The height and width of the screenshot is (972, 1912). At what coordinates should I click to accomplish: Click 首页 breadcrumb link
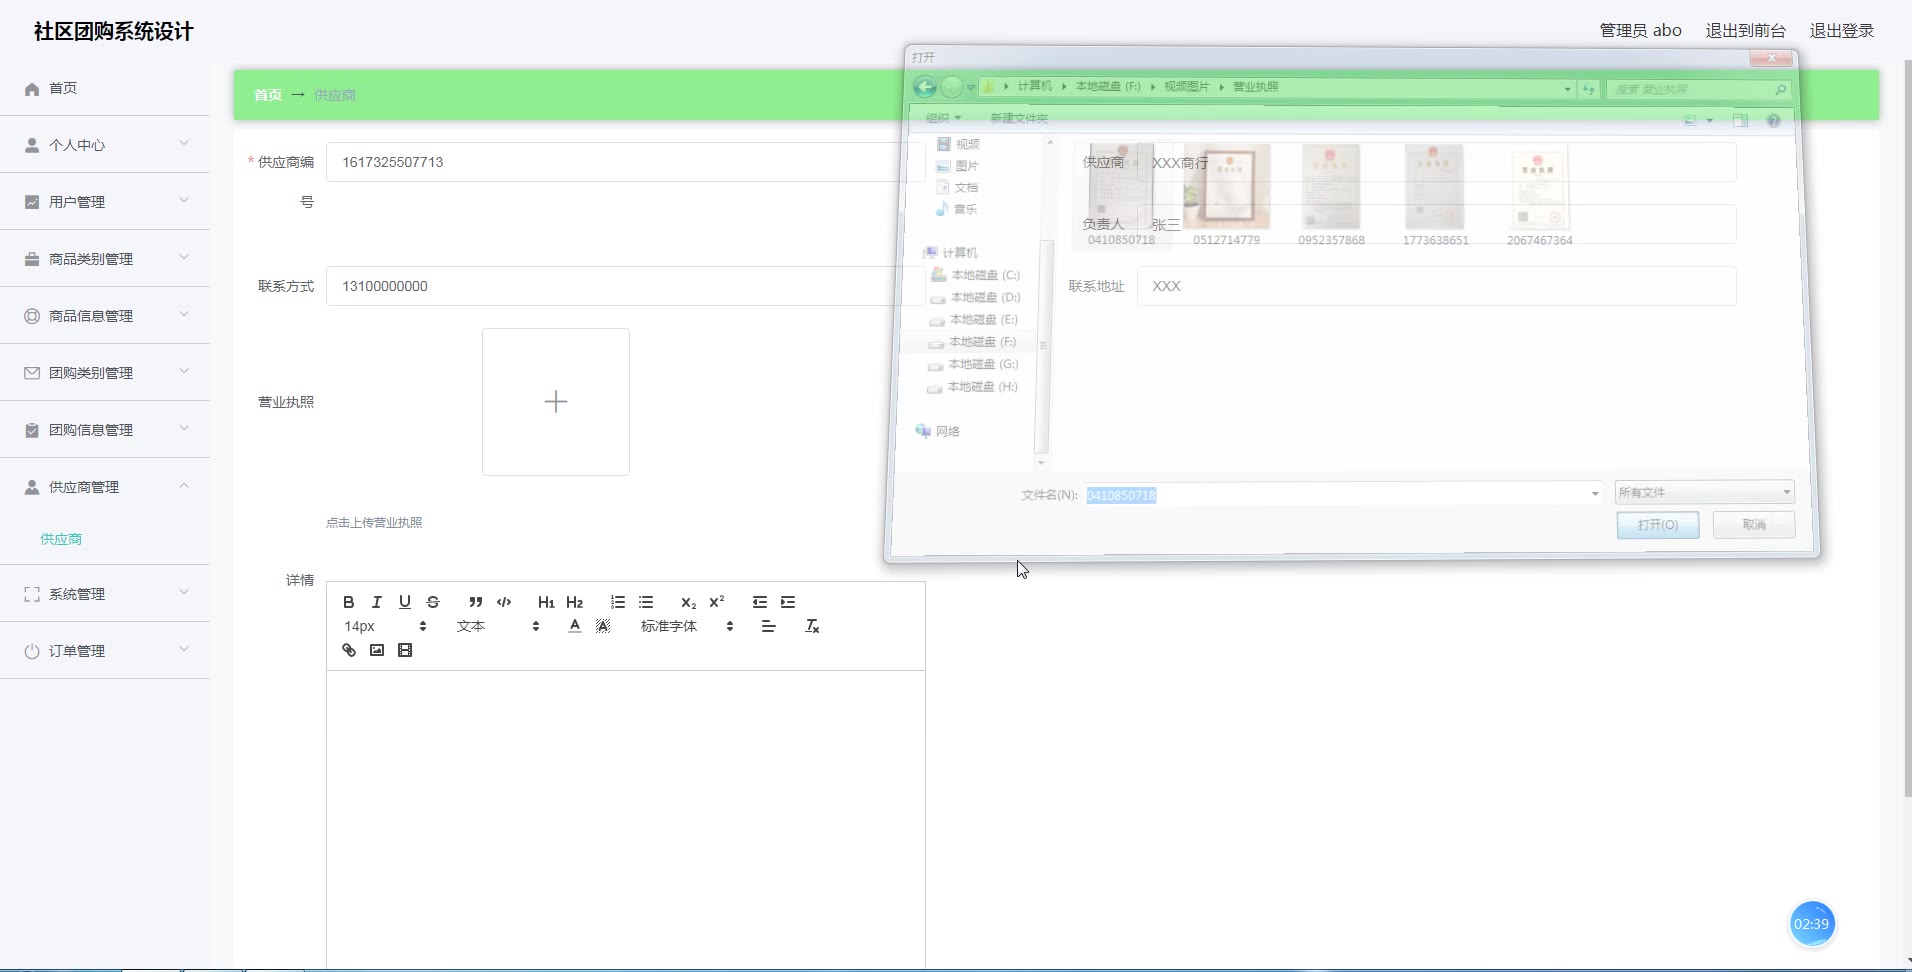268,95
